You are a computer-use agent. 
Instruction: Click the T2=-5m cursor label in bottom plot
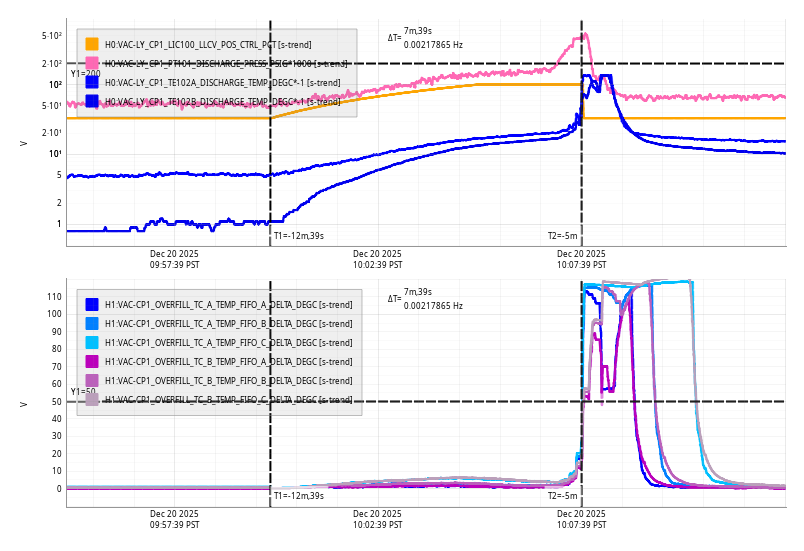pos(562,496)
